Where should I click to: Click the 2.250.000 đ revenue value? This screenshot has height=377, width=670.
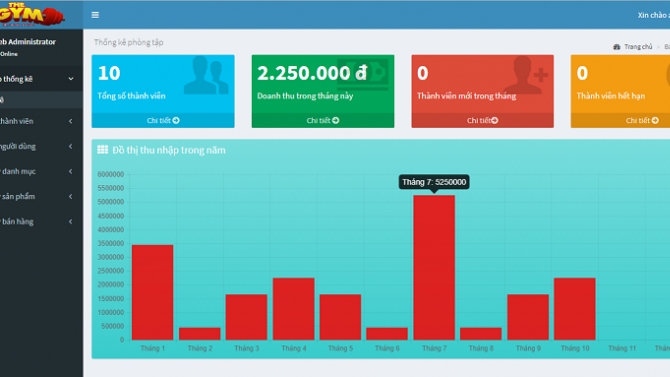(x=312, y=73)
